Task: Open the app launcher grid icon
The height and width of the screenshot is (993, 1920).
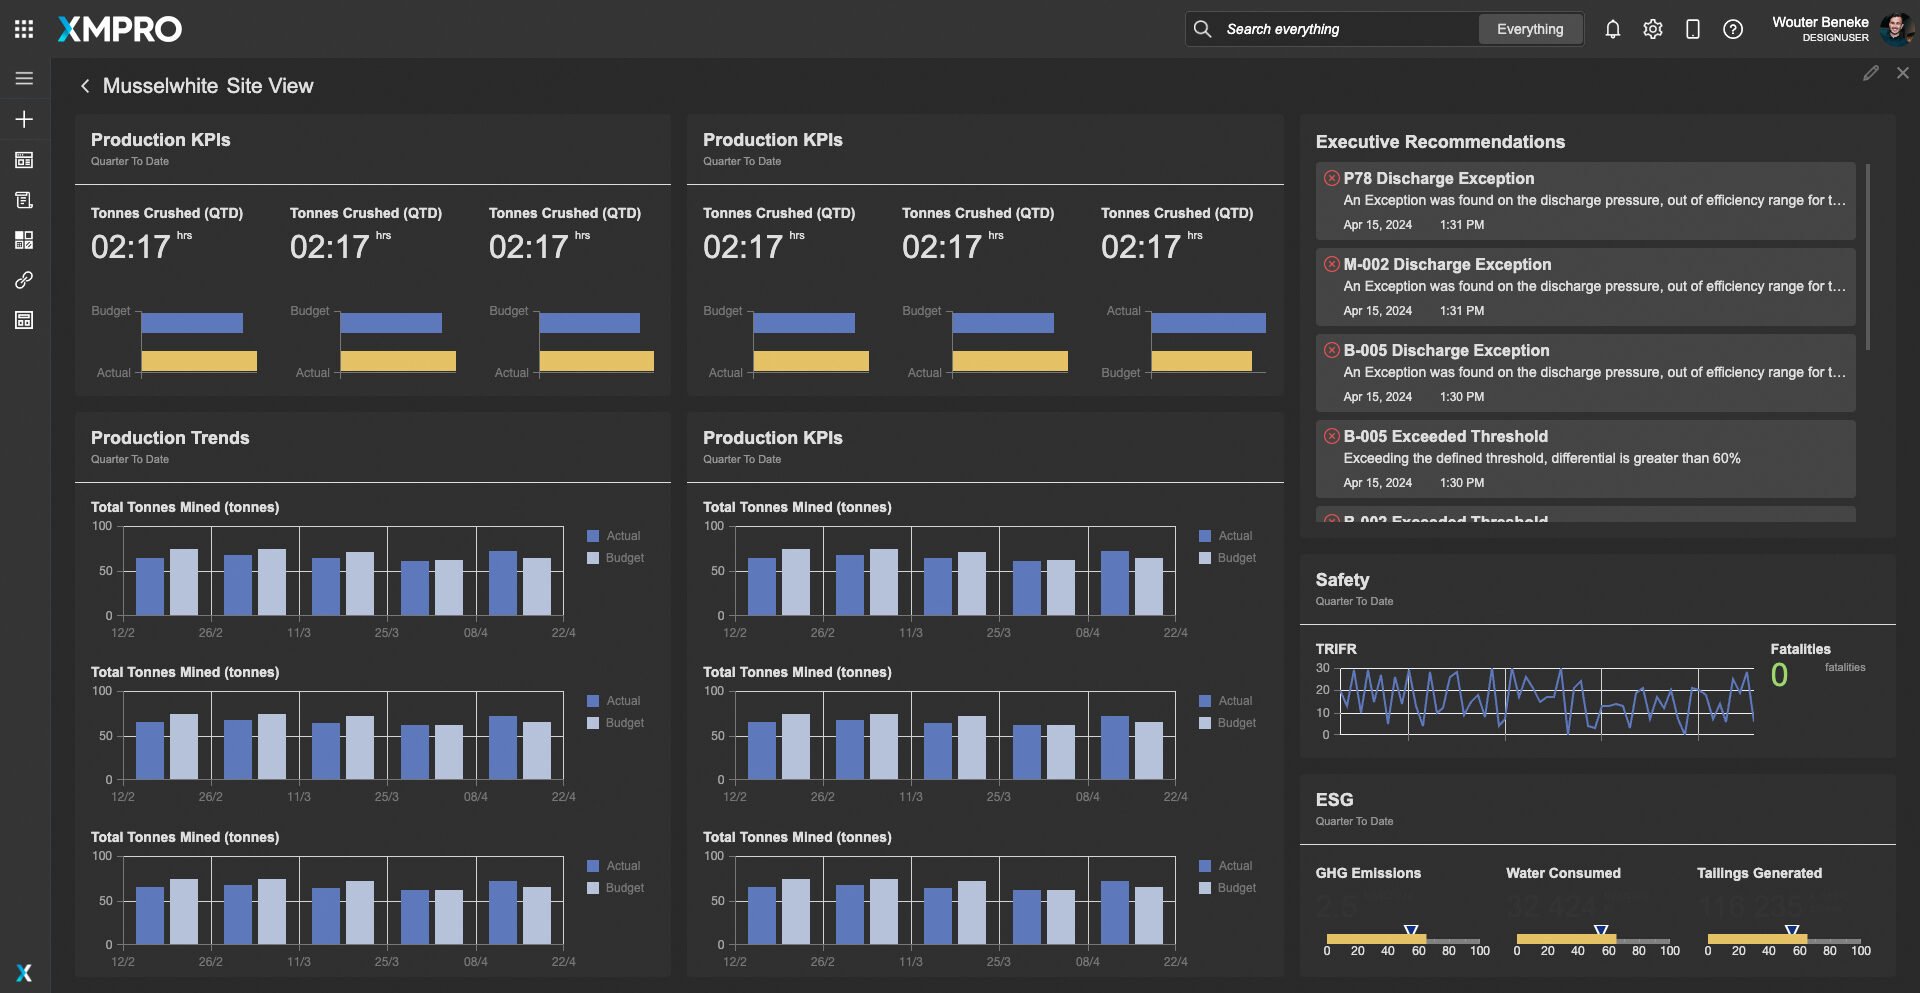Action: [24, 29]
